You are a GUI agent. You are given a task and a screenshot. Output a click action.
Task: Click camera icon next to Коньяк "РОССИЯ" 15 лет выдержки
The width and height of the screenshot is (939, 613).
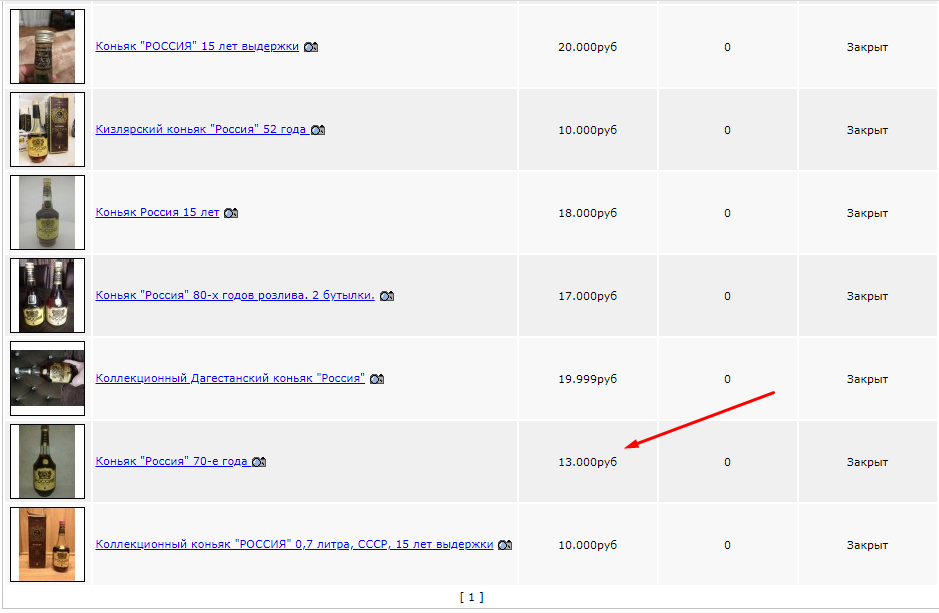pyautogui.click(x=311, y=47)
